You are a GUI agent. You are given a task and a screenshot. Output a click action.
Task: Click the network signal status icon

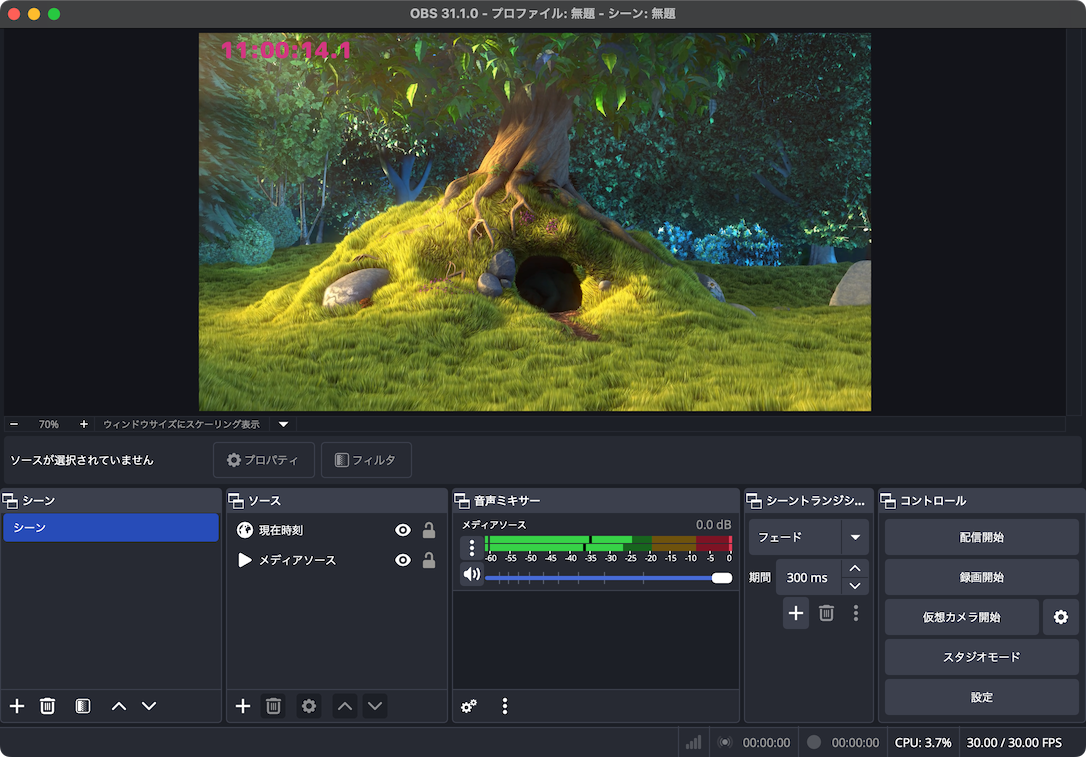[x=693, y=742]
